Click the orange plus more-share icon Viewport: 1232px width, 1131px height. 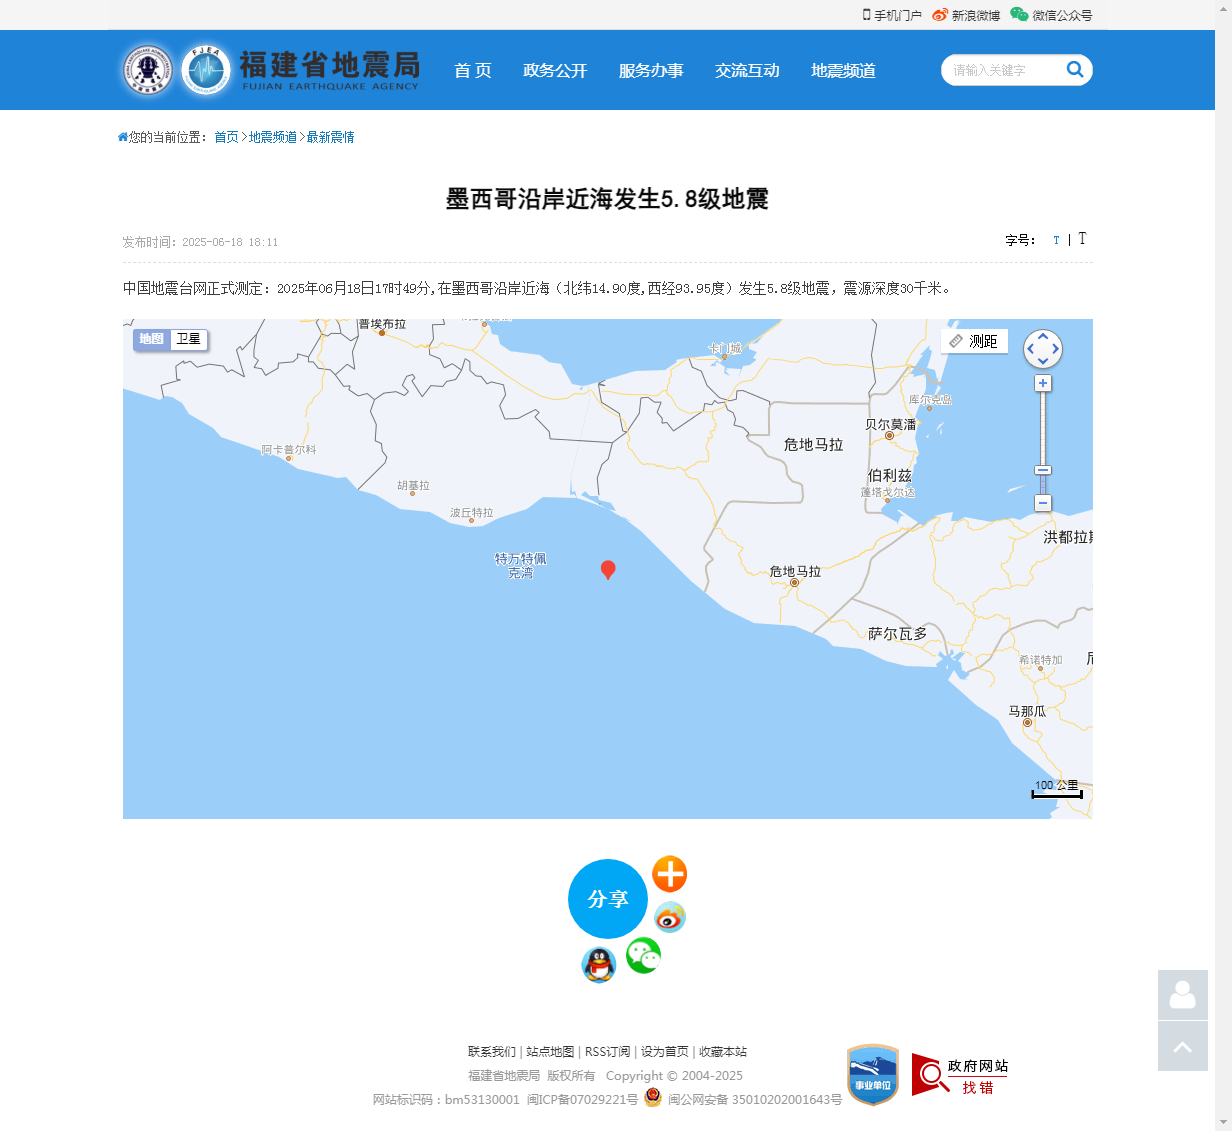point(669,874)
